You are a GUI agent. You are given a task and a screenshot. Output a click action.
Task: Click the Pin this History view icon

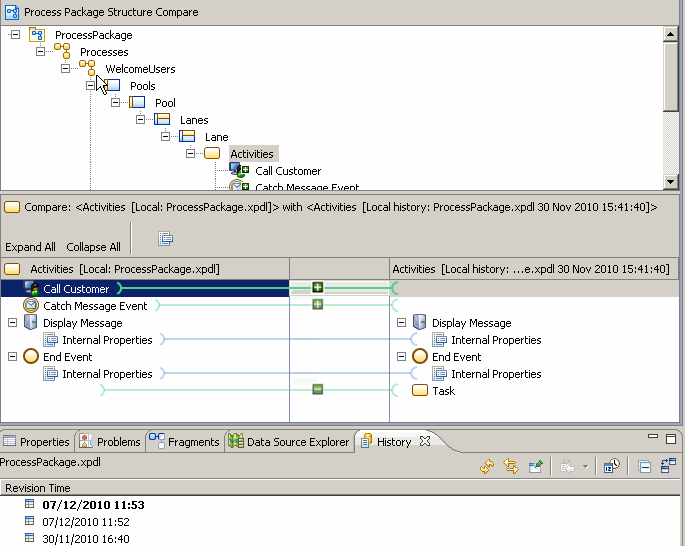[536, 467]
